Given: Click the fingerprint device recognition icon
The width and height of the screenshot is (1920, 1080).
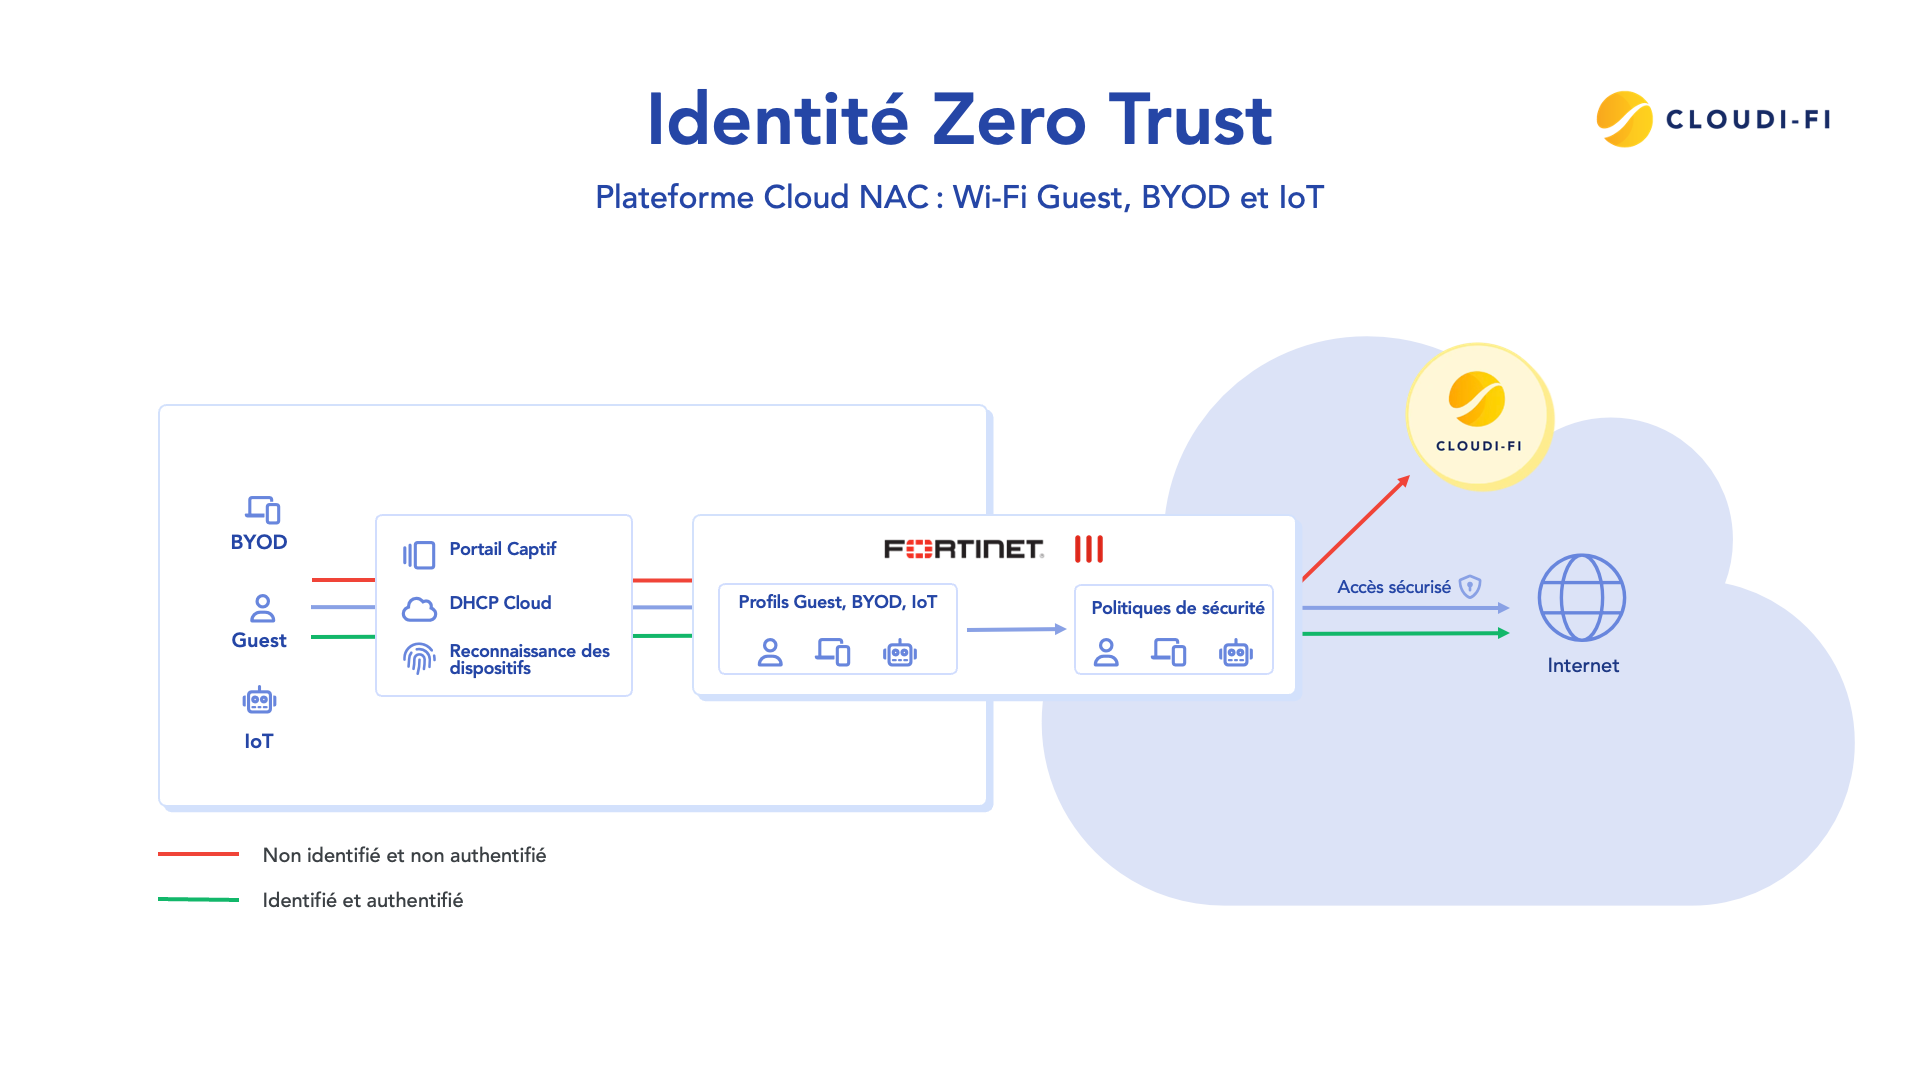Looking at the screenshot, I should pyautogui.click(x=419, y=658).
